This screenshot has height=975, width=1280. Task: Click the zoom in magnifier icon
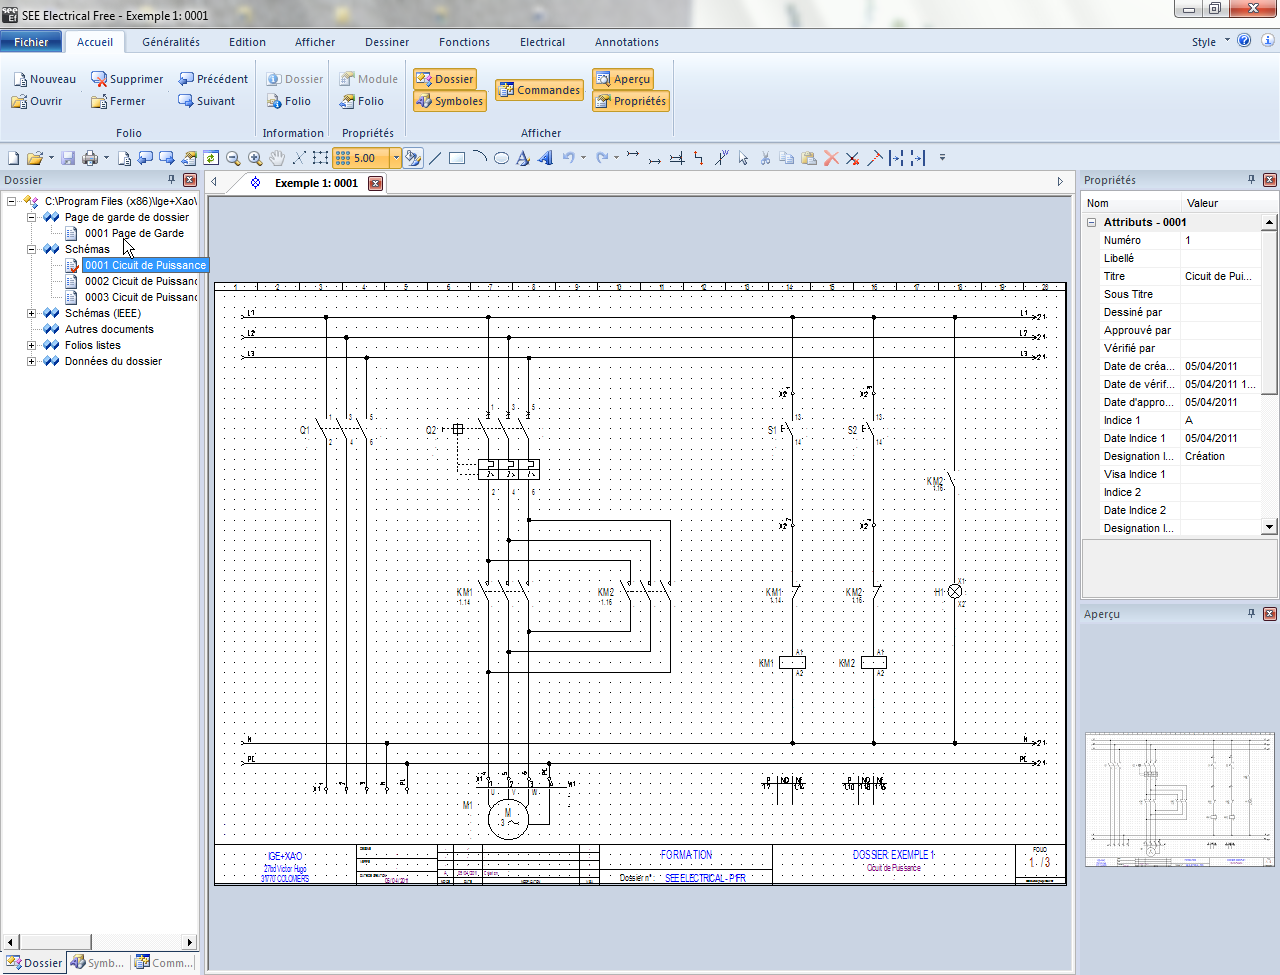point(255,158)
